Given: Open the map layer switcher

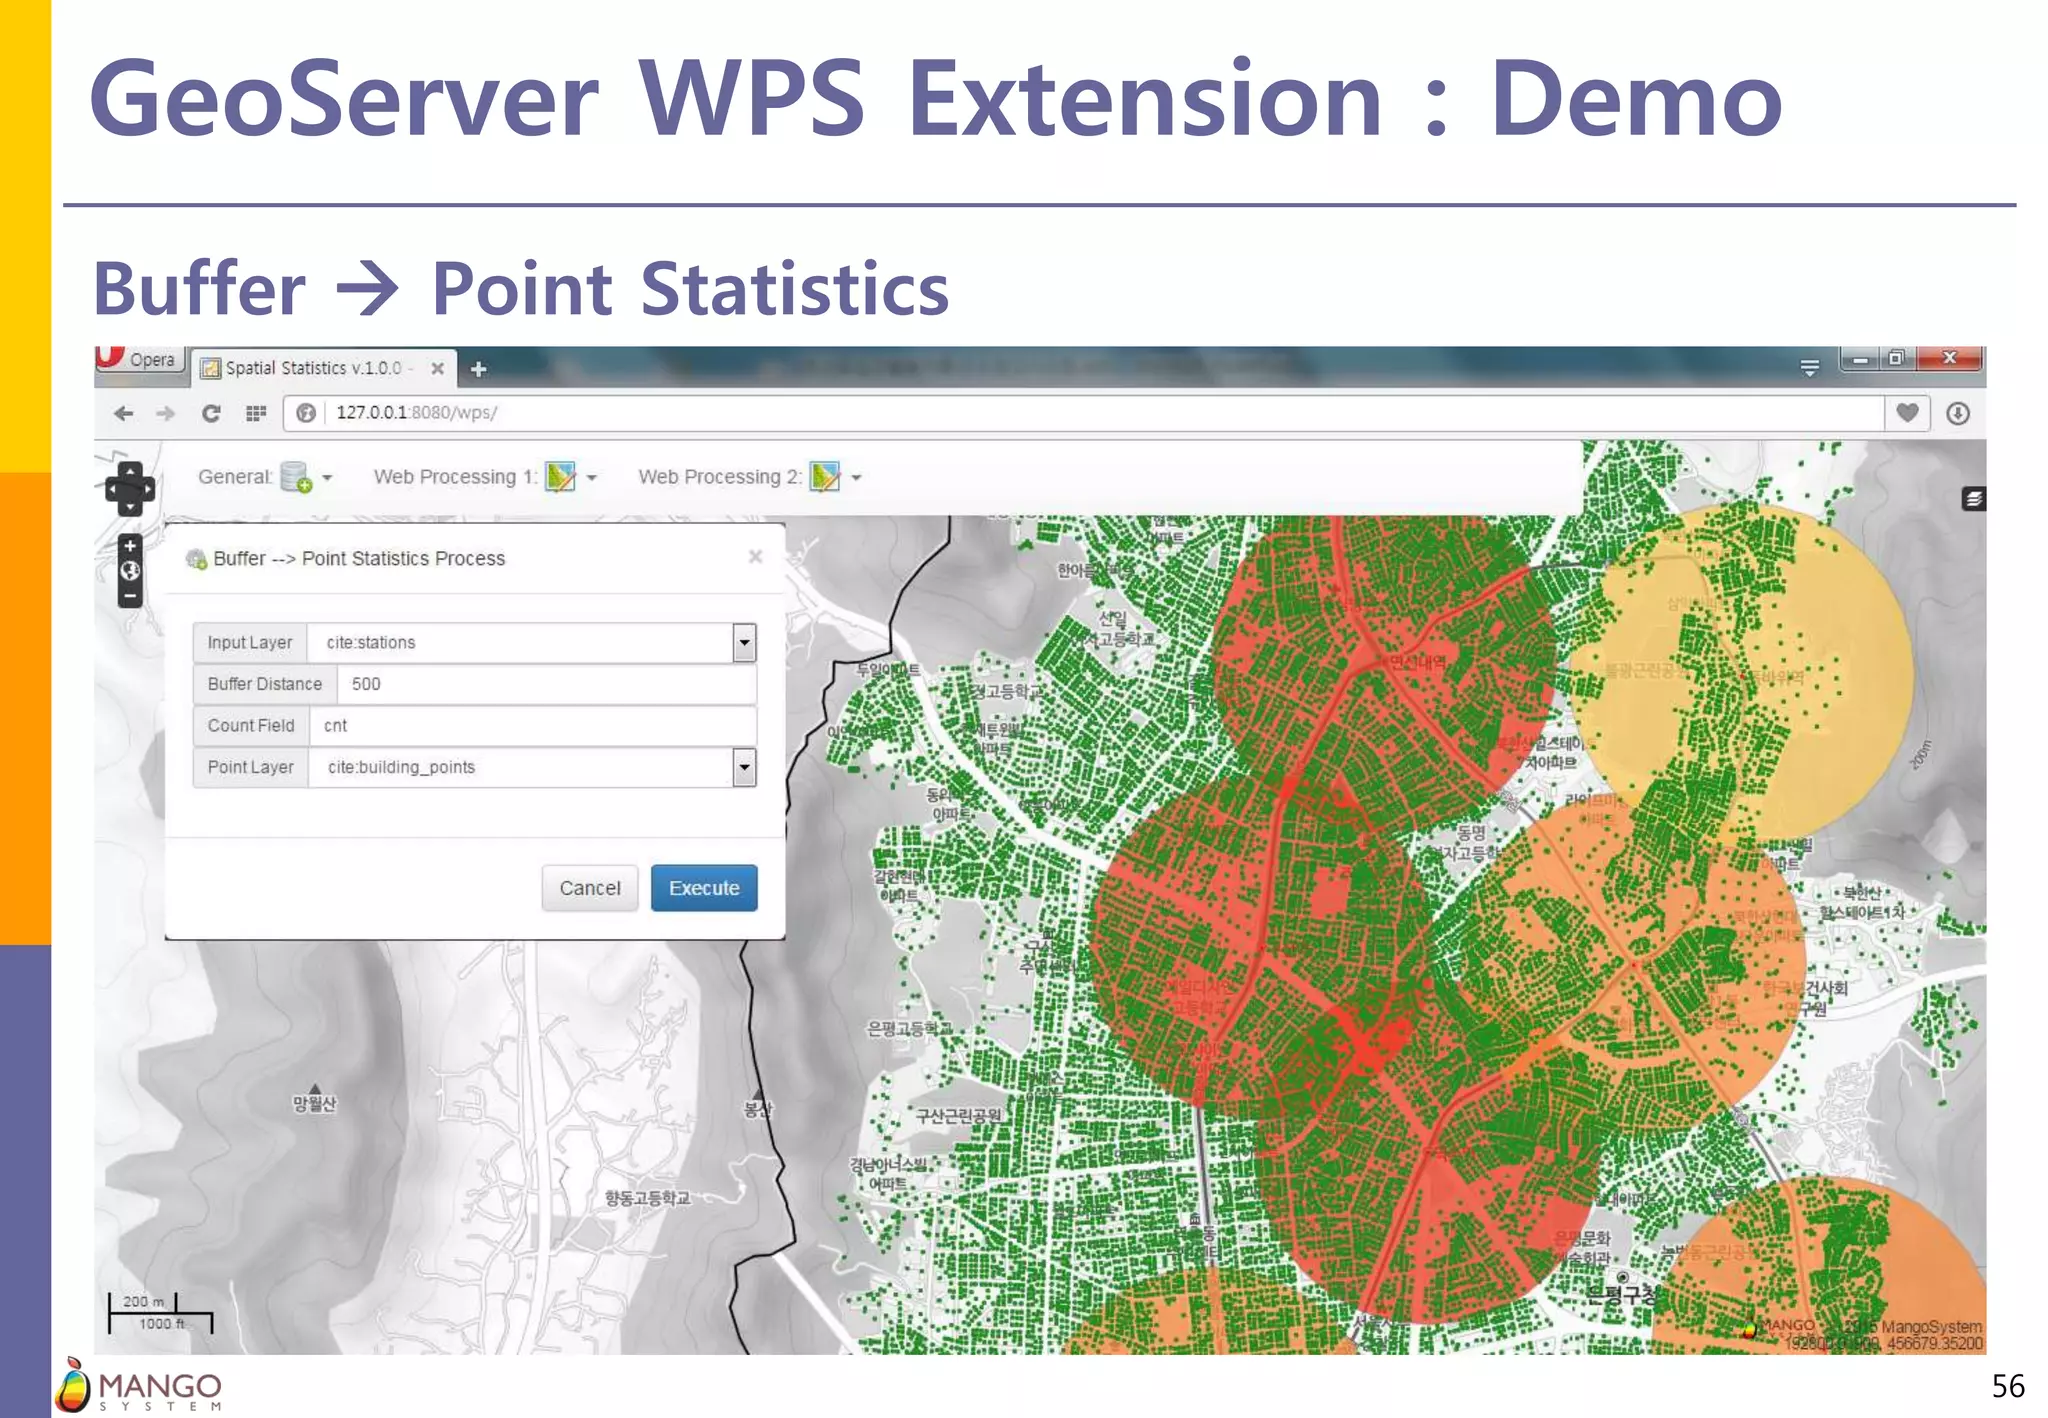Looking at the screenshot, I should 1973,499.
